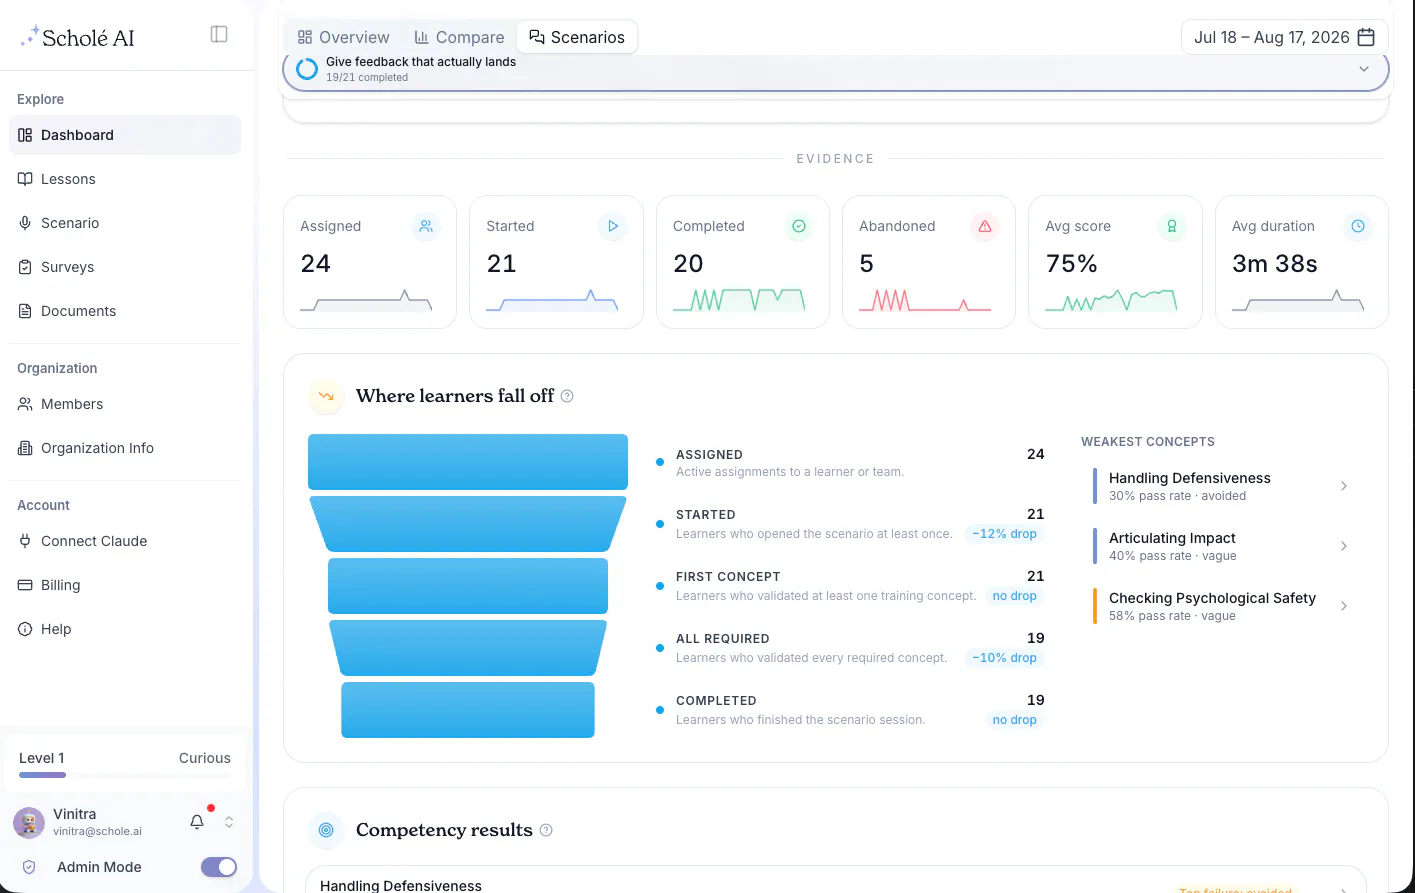Image resolution: width=1415 pixels, height=893 pixels.
Task: Open Connect Claude settings
Action: tap(125, 541)
